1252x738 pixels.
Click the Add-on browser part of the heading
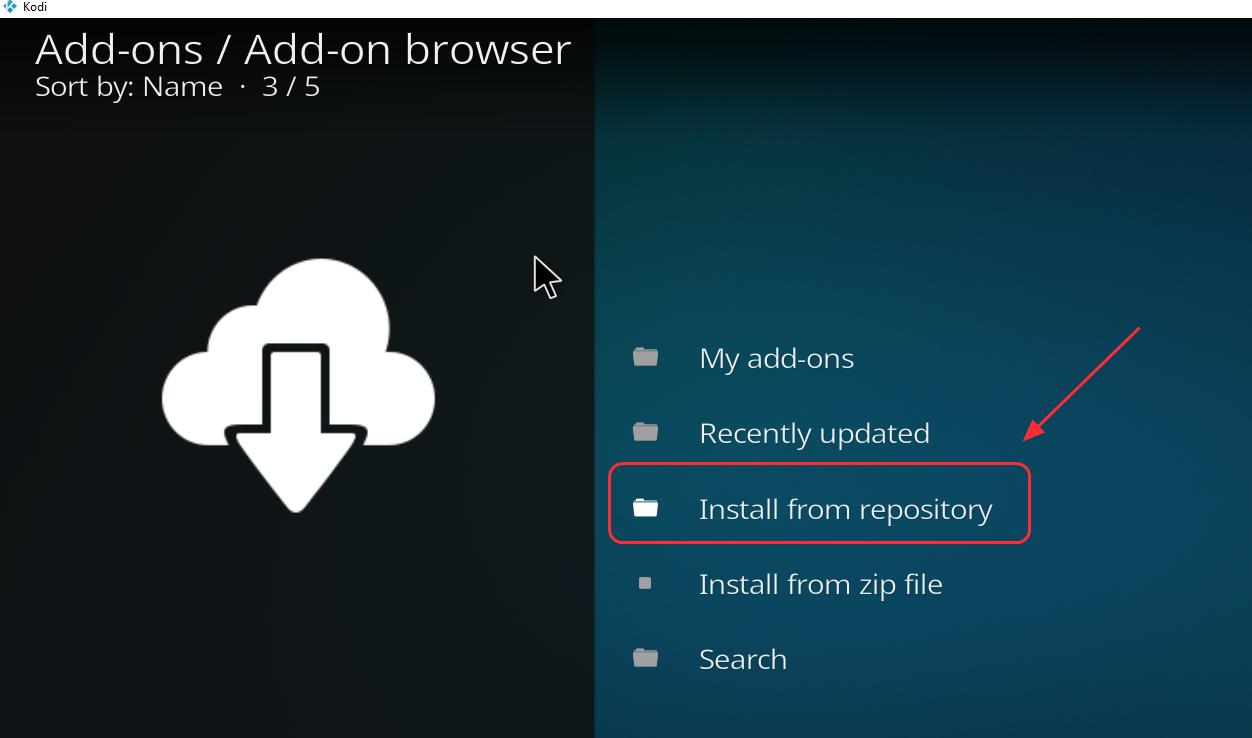click(407, 49)
